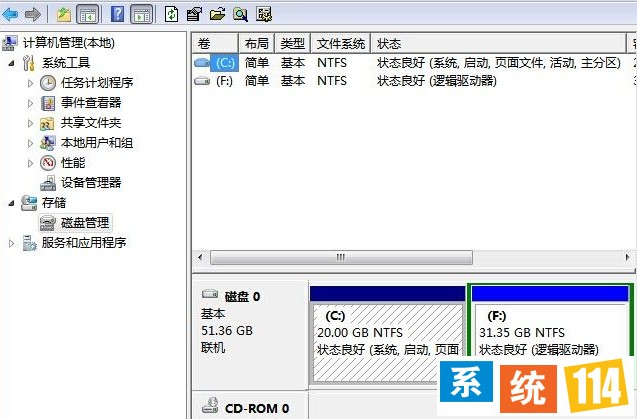The height and width of the screenshot is (419, 637).
Task: Select the 磁盘 0 disk label
Action: 242,296
